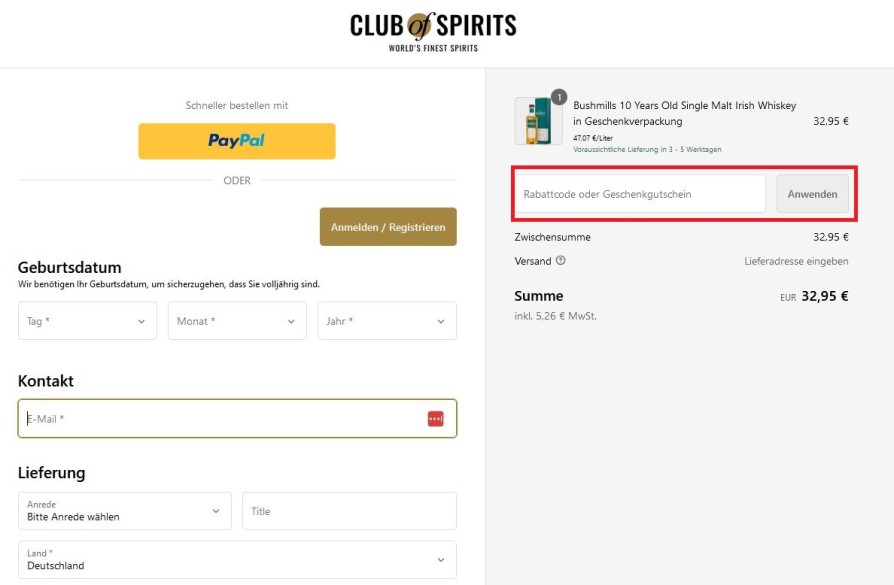Click the Summe total price amount
The height and width of the screenshot is (585, 894).
click(x=824, y=296)
